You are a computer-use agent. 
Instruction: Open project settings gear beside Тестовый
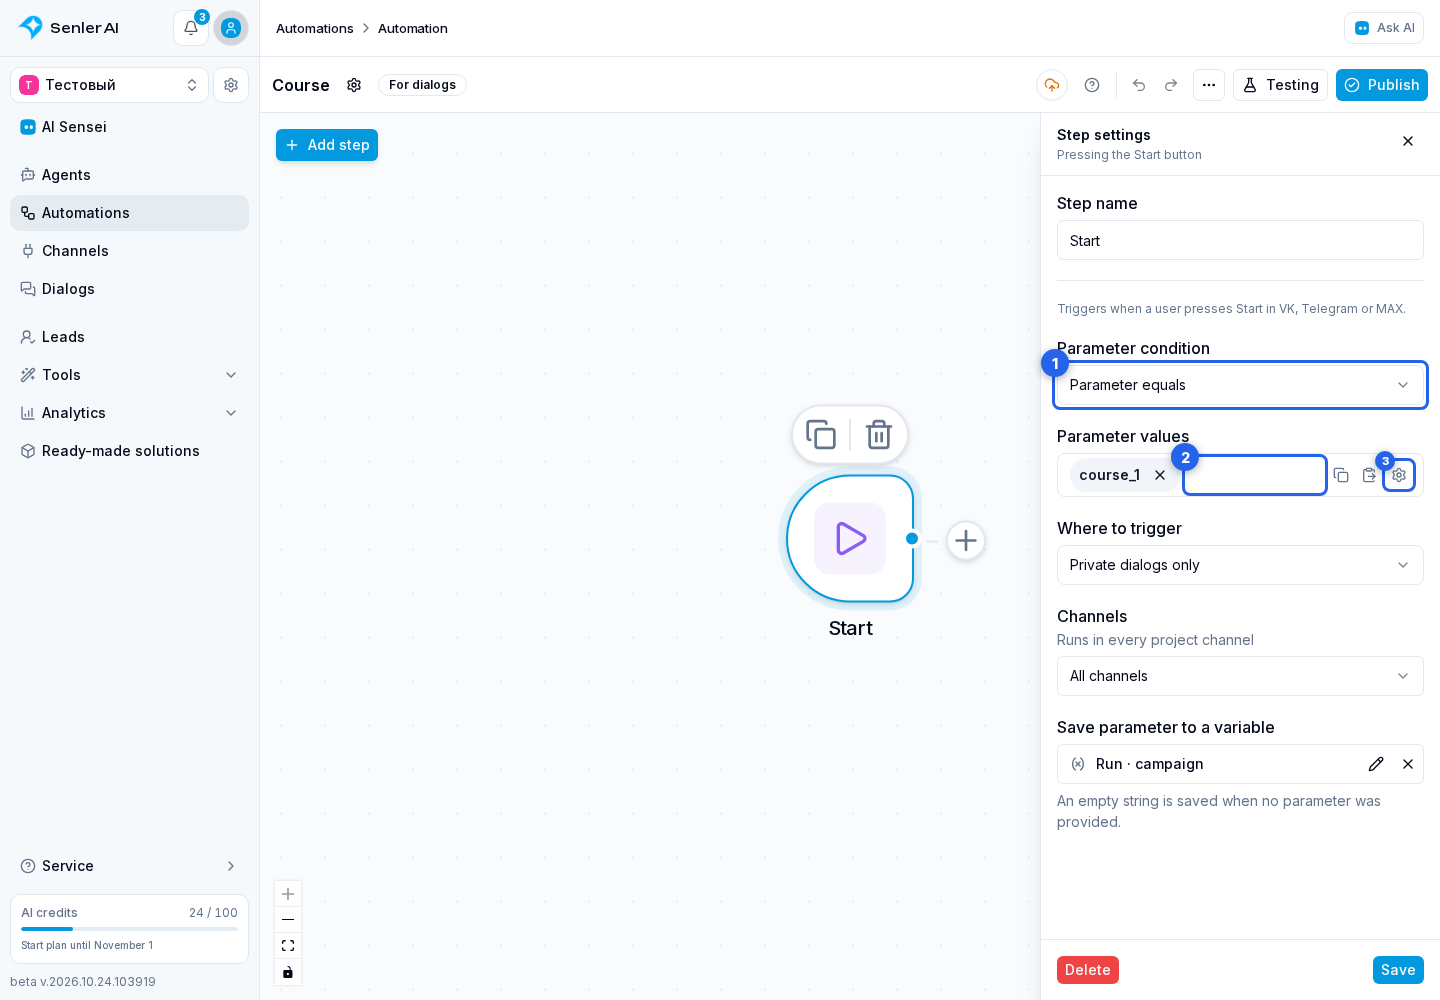(231, 85)
